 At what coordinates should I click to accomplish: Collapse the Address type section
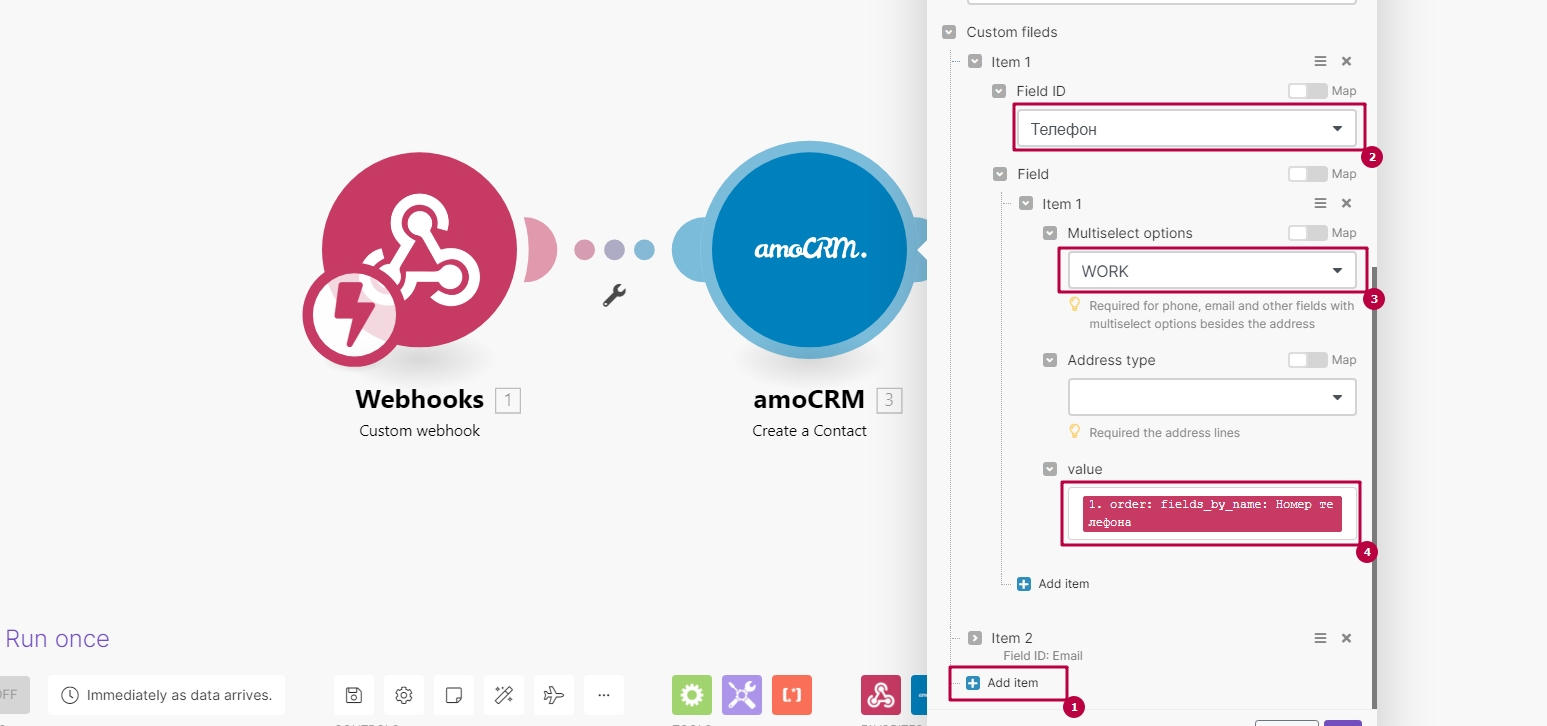pos(1050,360)
